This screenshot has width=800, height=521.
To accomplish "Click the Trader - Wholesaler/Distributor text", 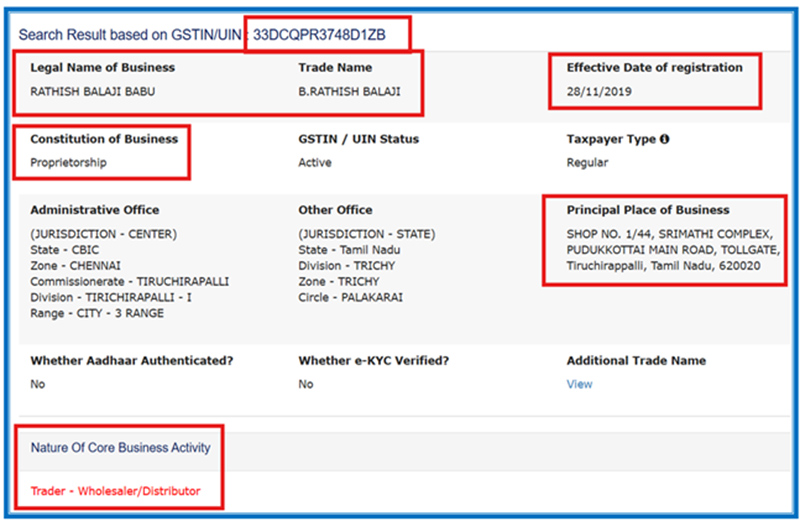I will coord(115,491).
